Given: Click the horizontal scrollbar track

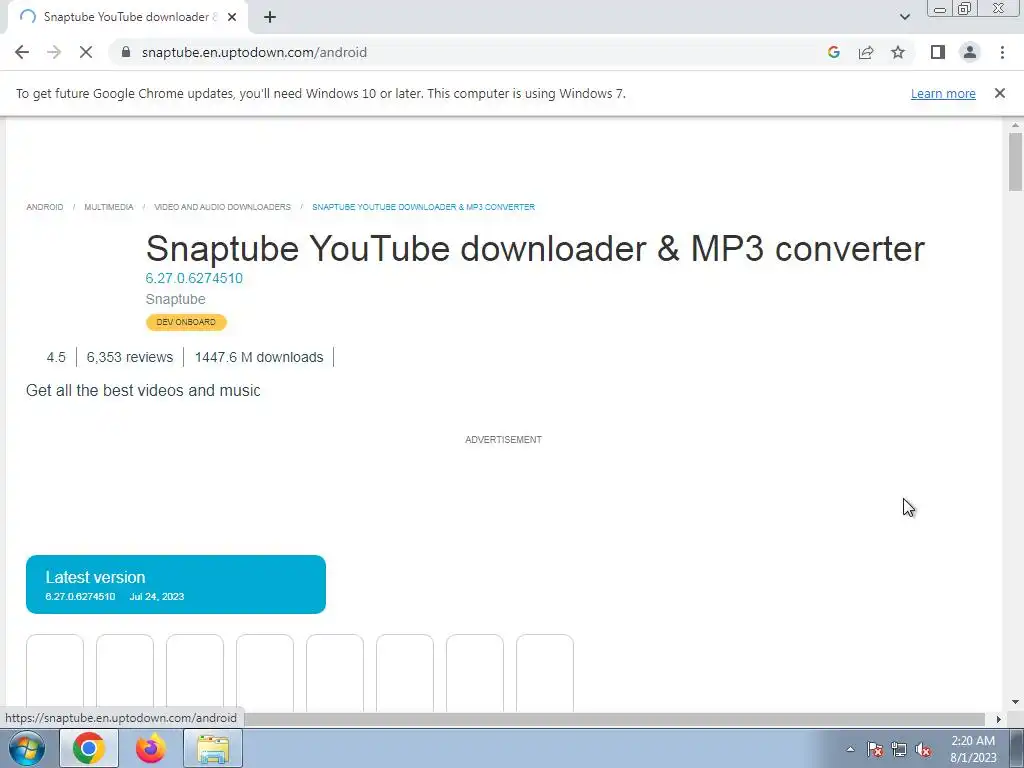Looking at the screenshot, I should tap(614, 719).
